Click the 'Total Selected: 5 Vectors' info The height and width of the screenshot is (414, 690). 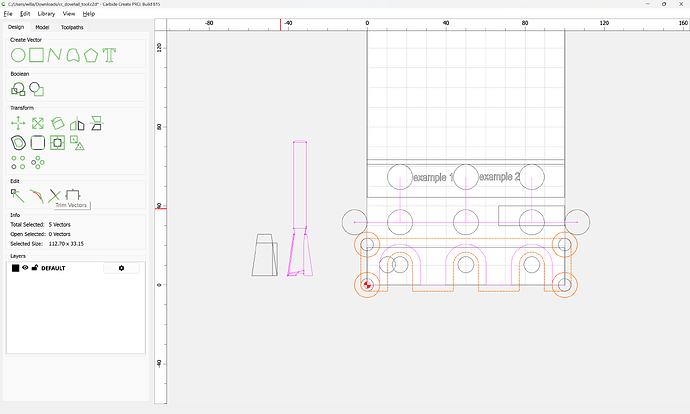[40, 224]
